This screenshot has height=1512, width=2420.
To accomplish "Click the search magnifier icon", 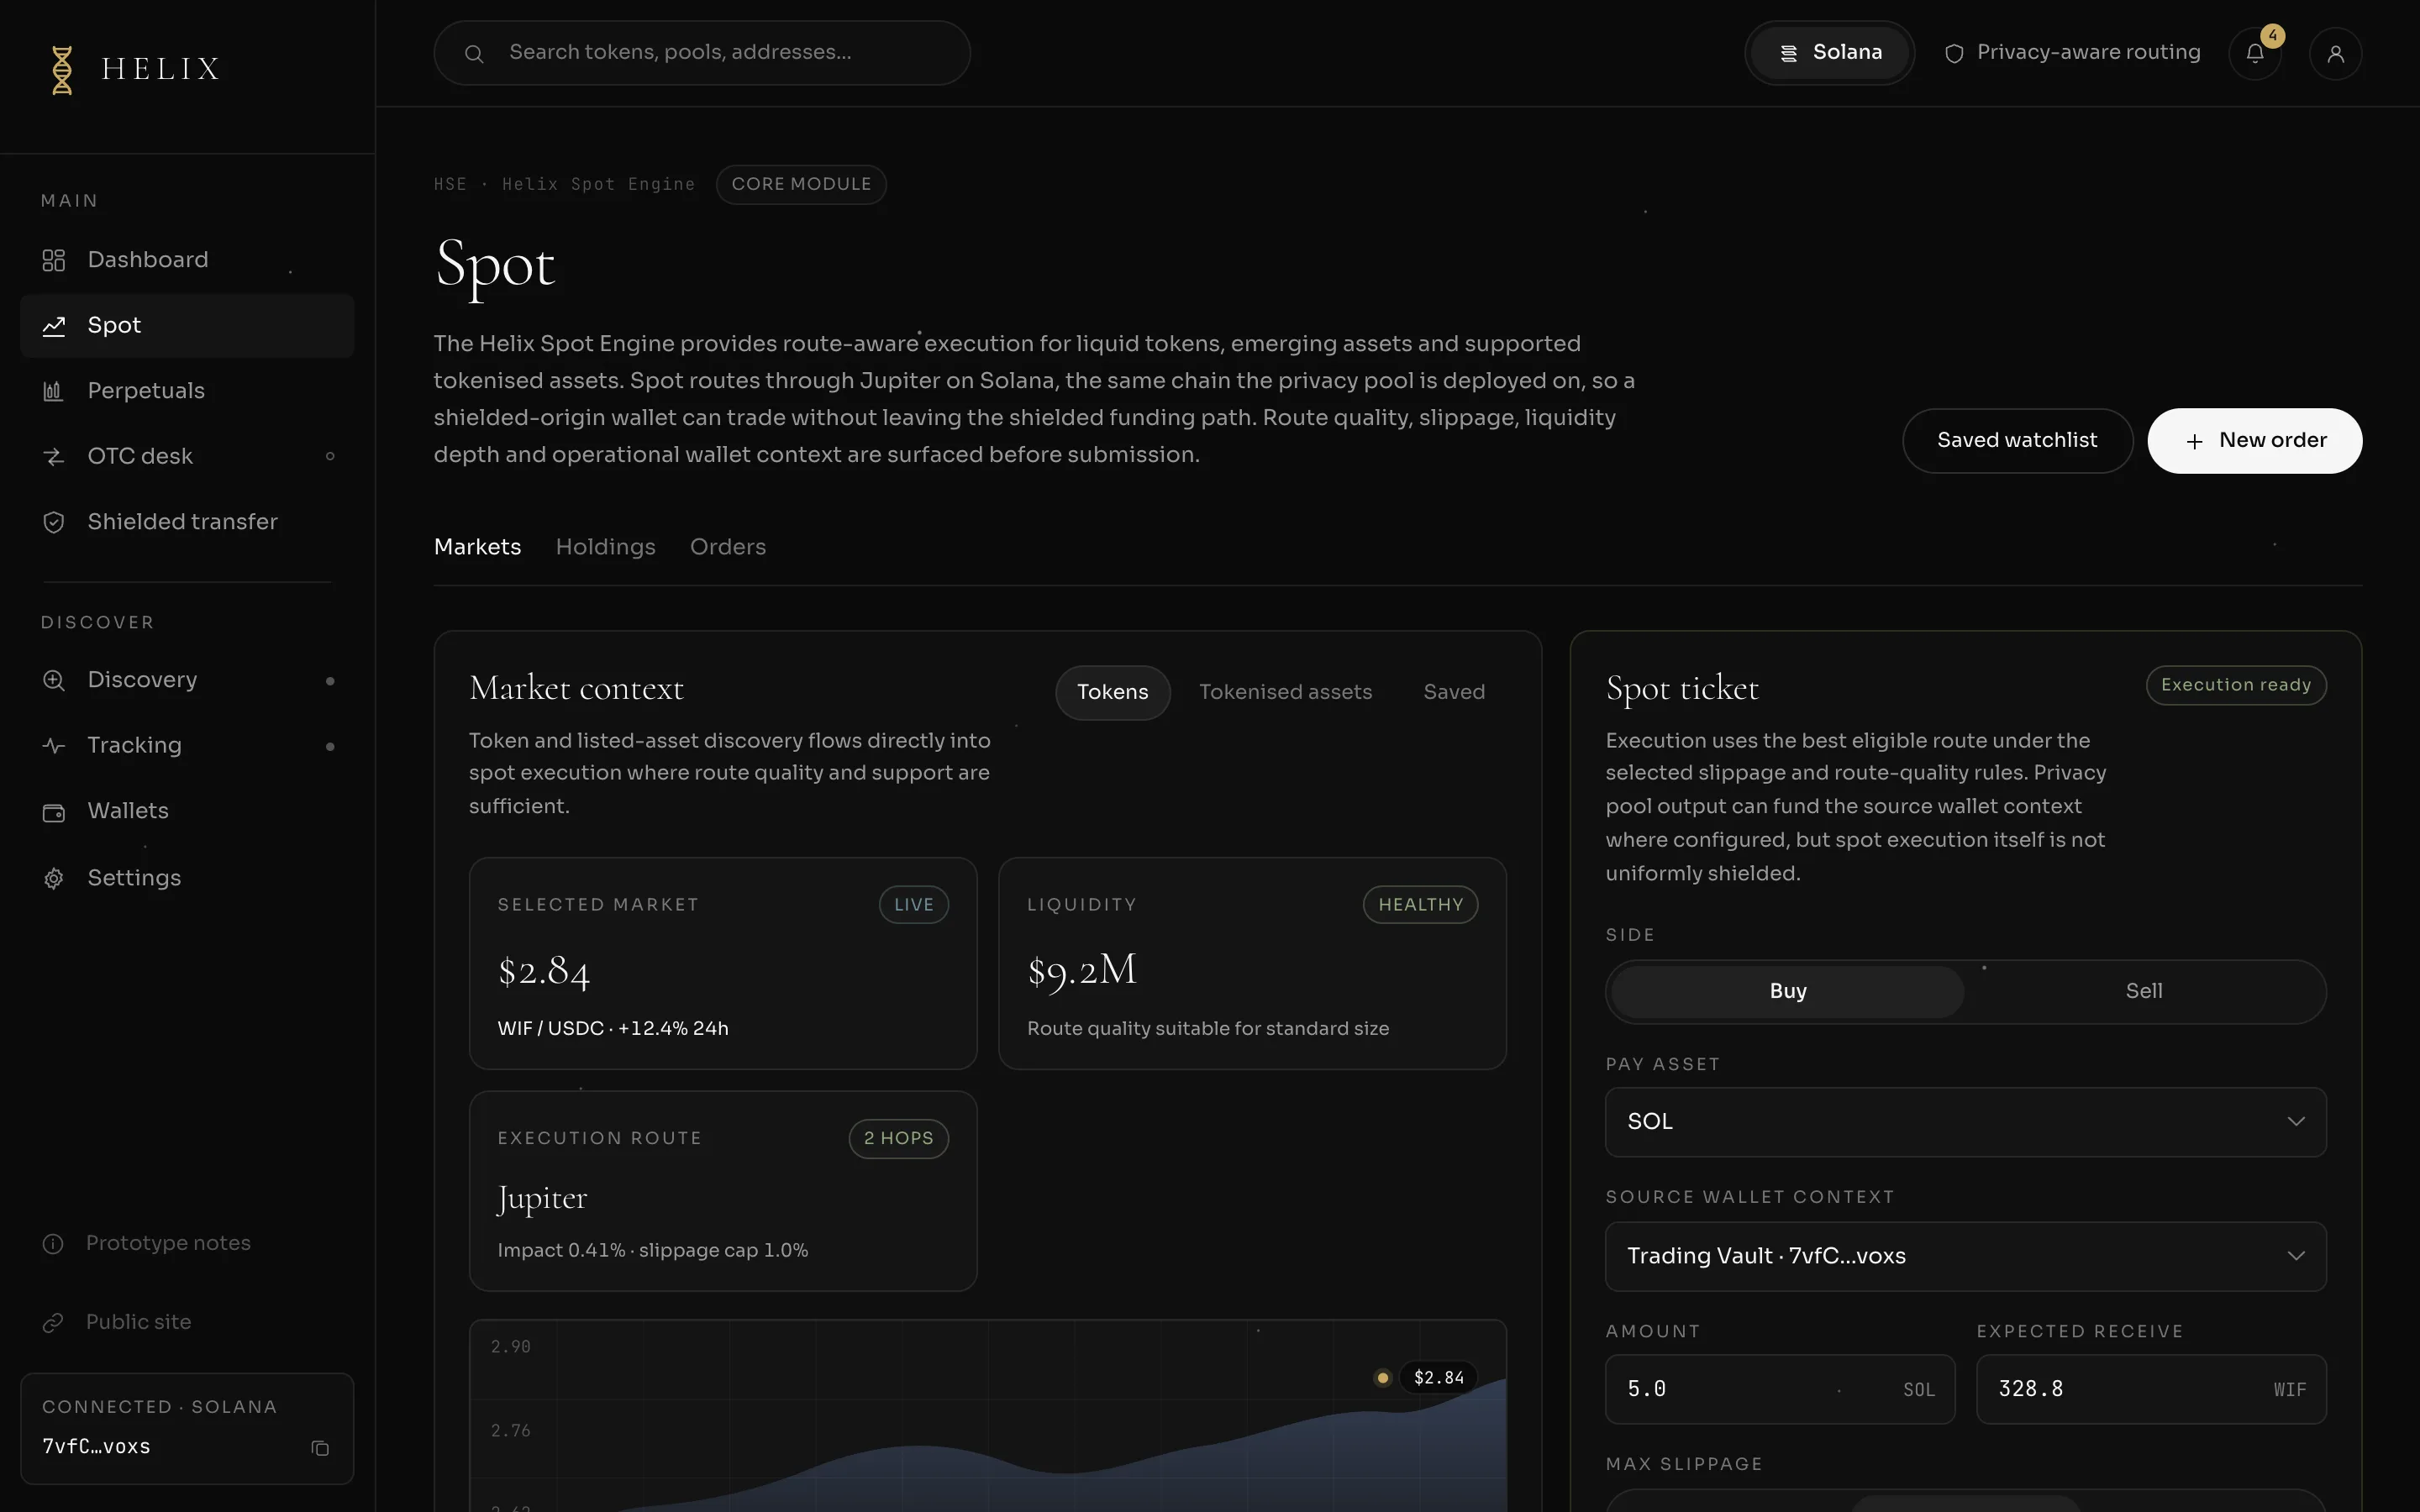I will [x=474, y=54].
